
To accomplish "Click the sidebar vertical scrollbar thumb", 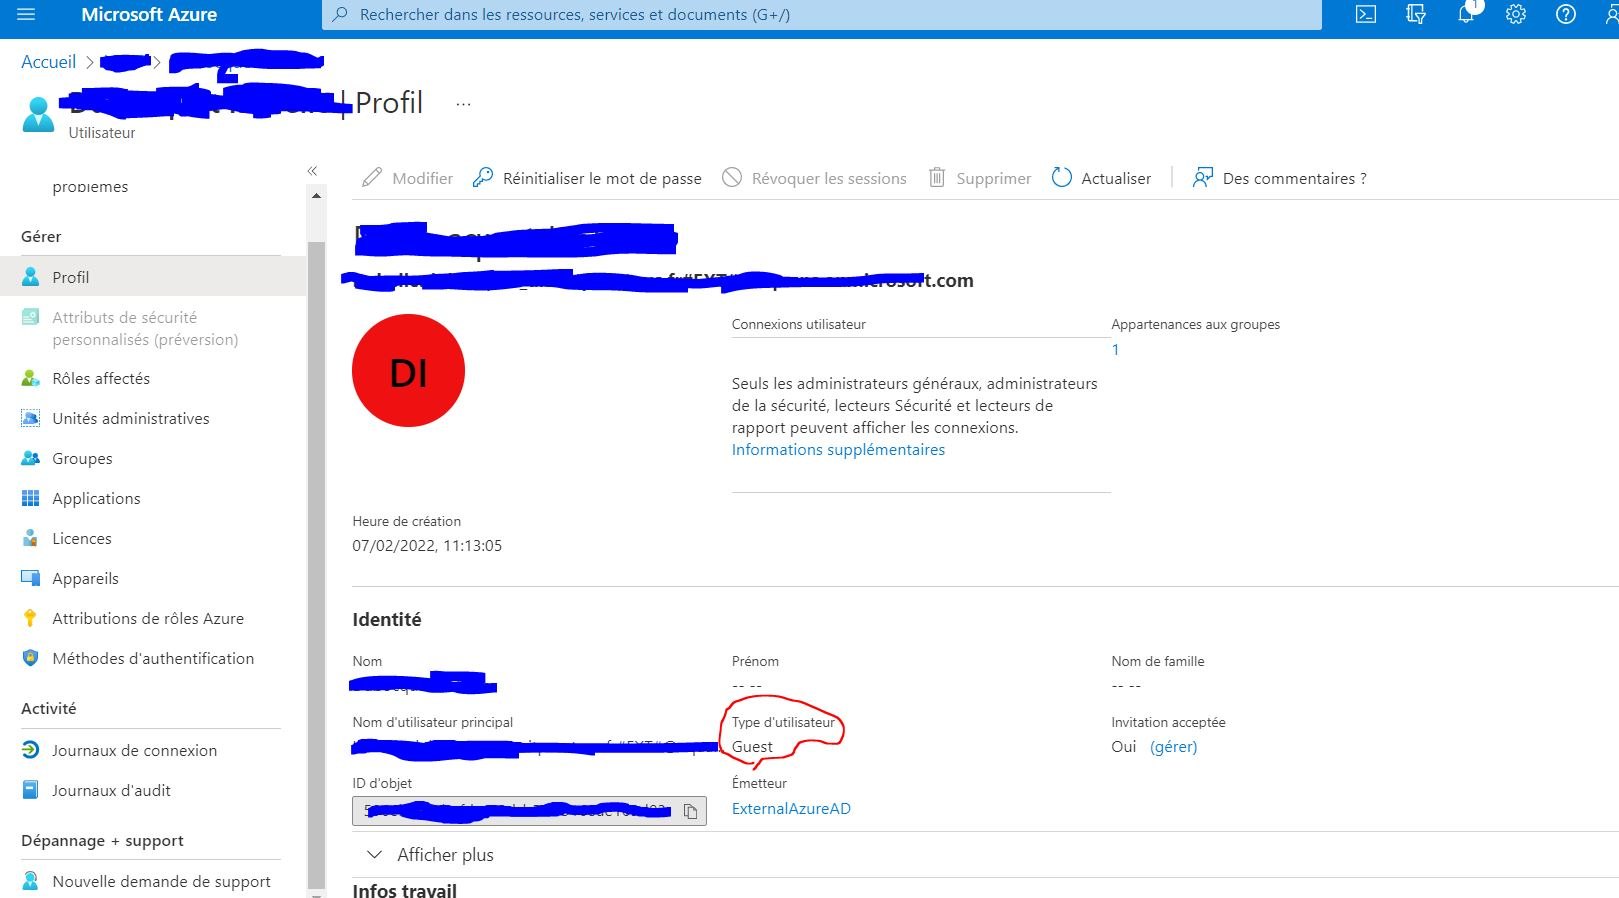I will (x=316, y=565).
